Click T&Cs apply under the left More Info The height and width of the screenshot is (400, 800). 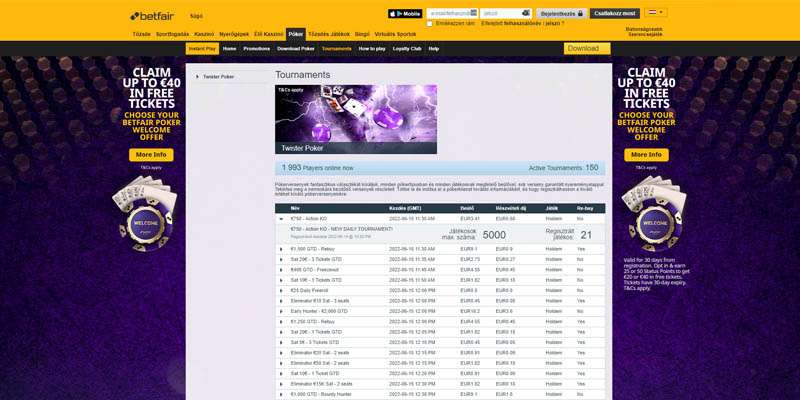coord(151,167)
